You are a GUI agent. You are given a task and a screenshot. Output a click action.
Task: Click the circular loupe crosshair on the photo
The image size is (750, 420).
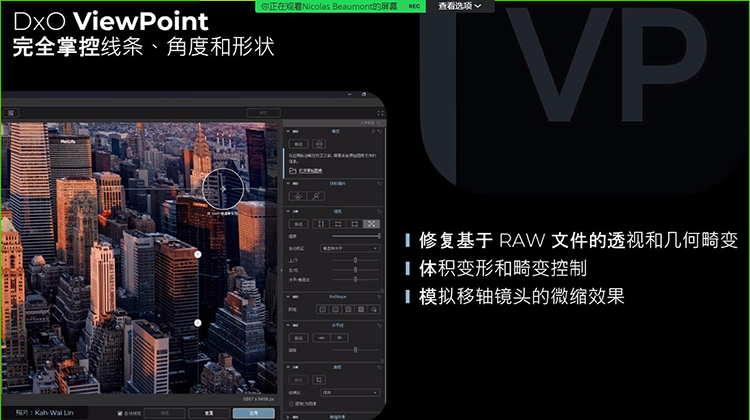[x=223, y=188]
